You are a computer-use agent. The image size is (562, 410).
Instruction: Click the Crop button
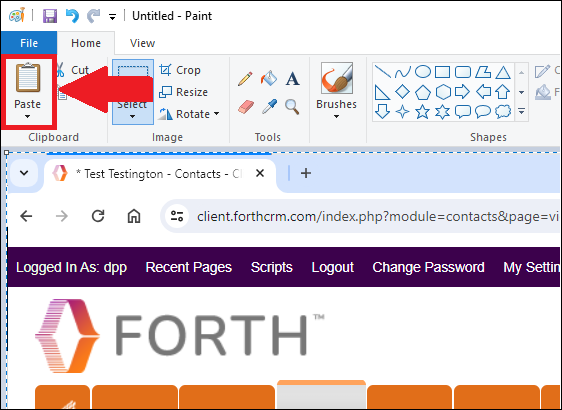180,70
